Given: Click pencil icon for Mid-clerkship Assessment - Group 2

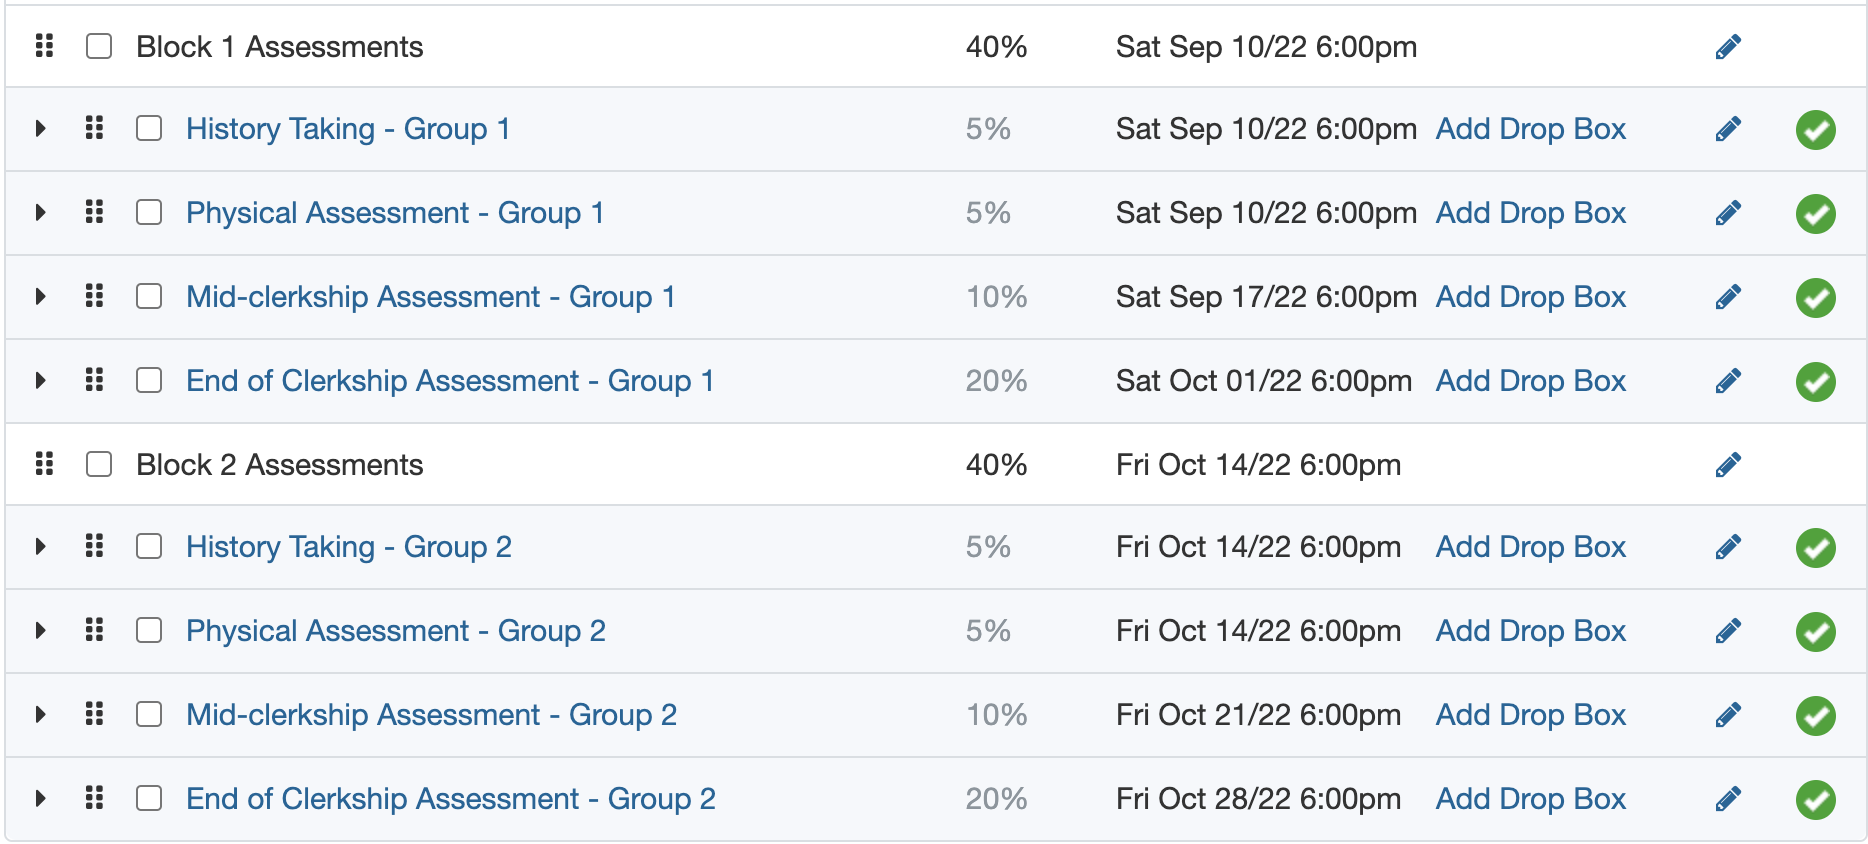Looking at the screenshot, I should [x=1728, y=715].
